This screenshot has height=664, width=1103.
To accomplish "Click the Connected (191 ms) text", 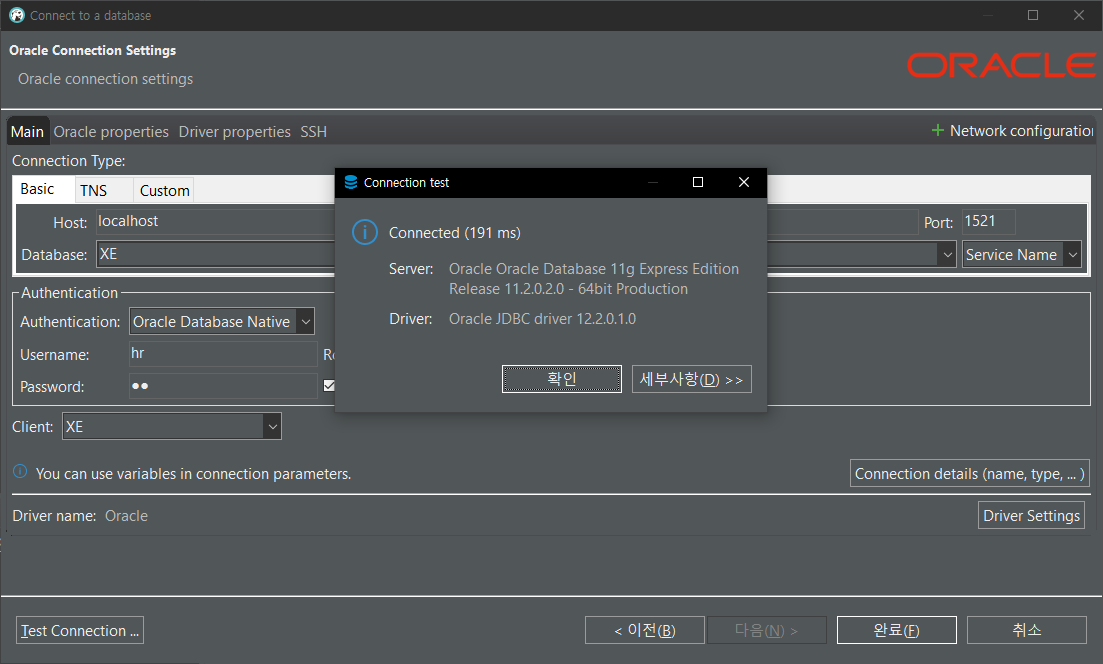I will [454, 233].
